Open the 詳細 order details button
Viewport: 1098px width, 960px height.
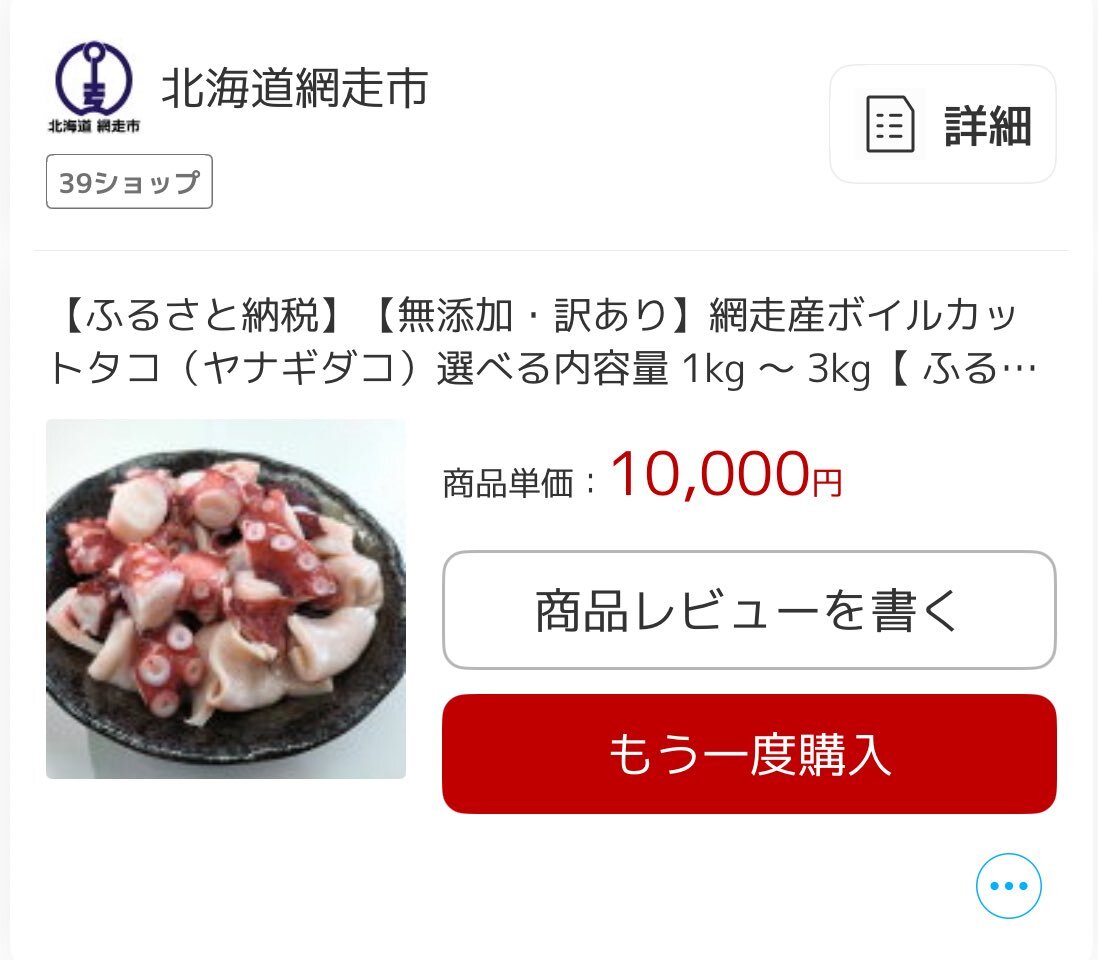(x=943, y=124)
